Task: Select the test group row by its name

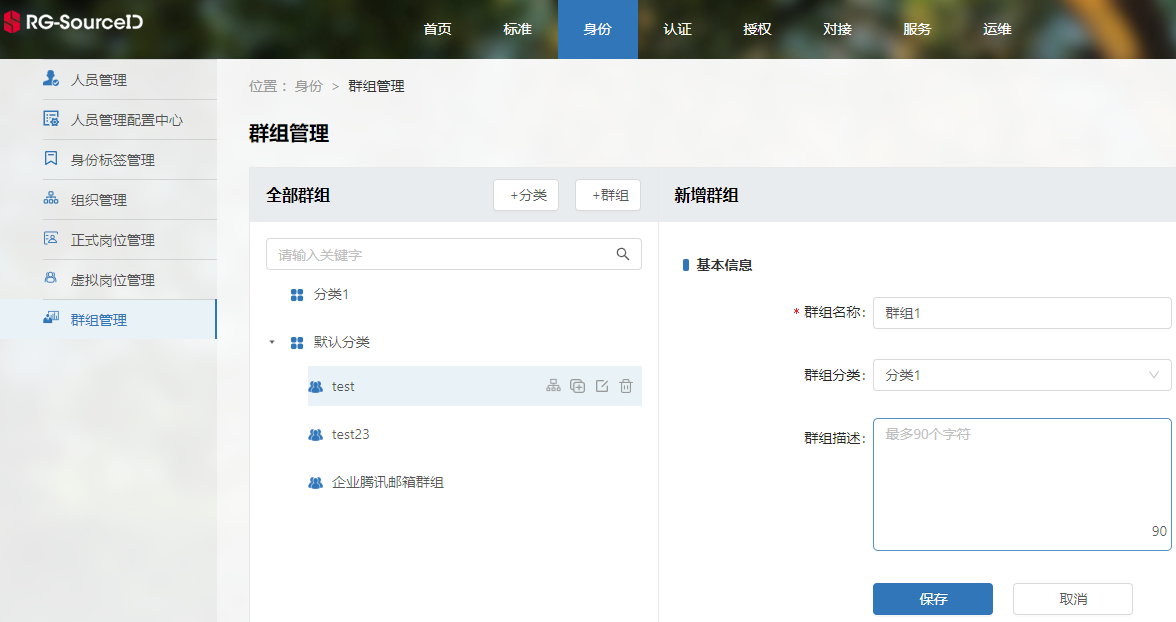Action: click(343, 386)
